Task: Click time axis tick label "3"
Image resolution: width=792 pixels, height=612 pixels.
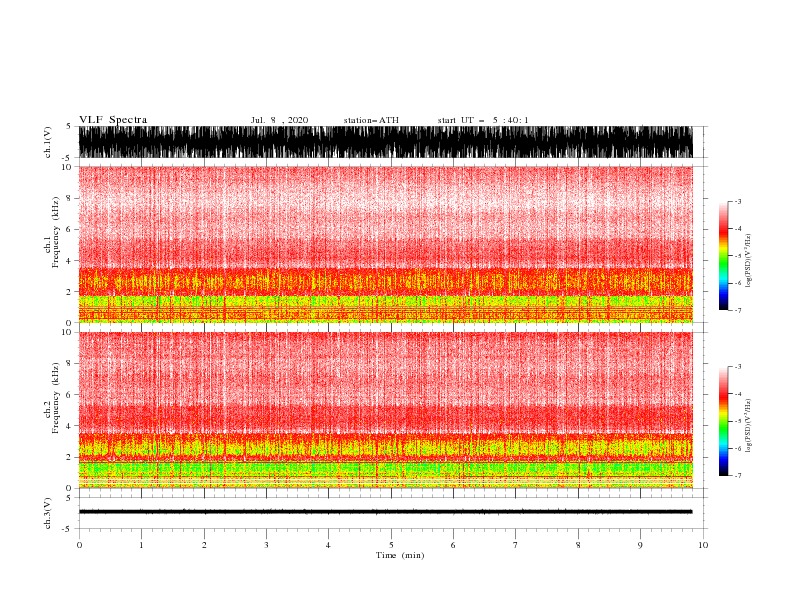Action: (x=266, y=545)
